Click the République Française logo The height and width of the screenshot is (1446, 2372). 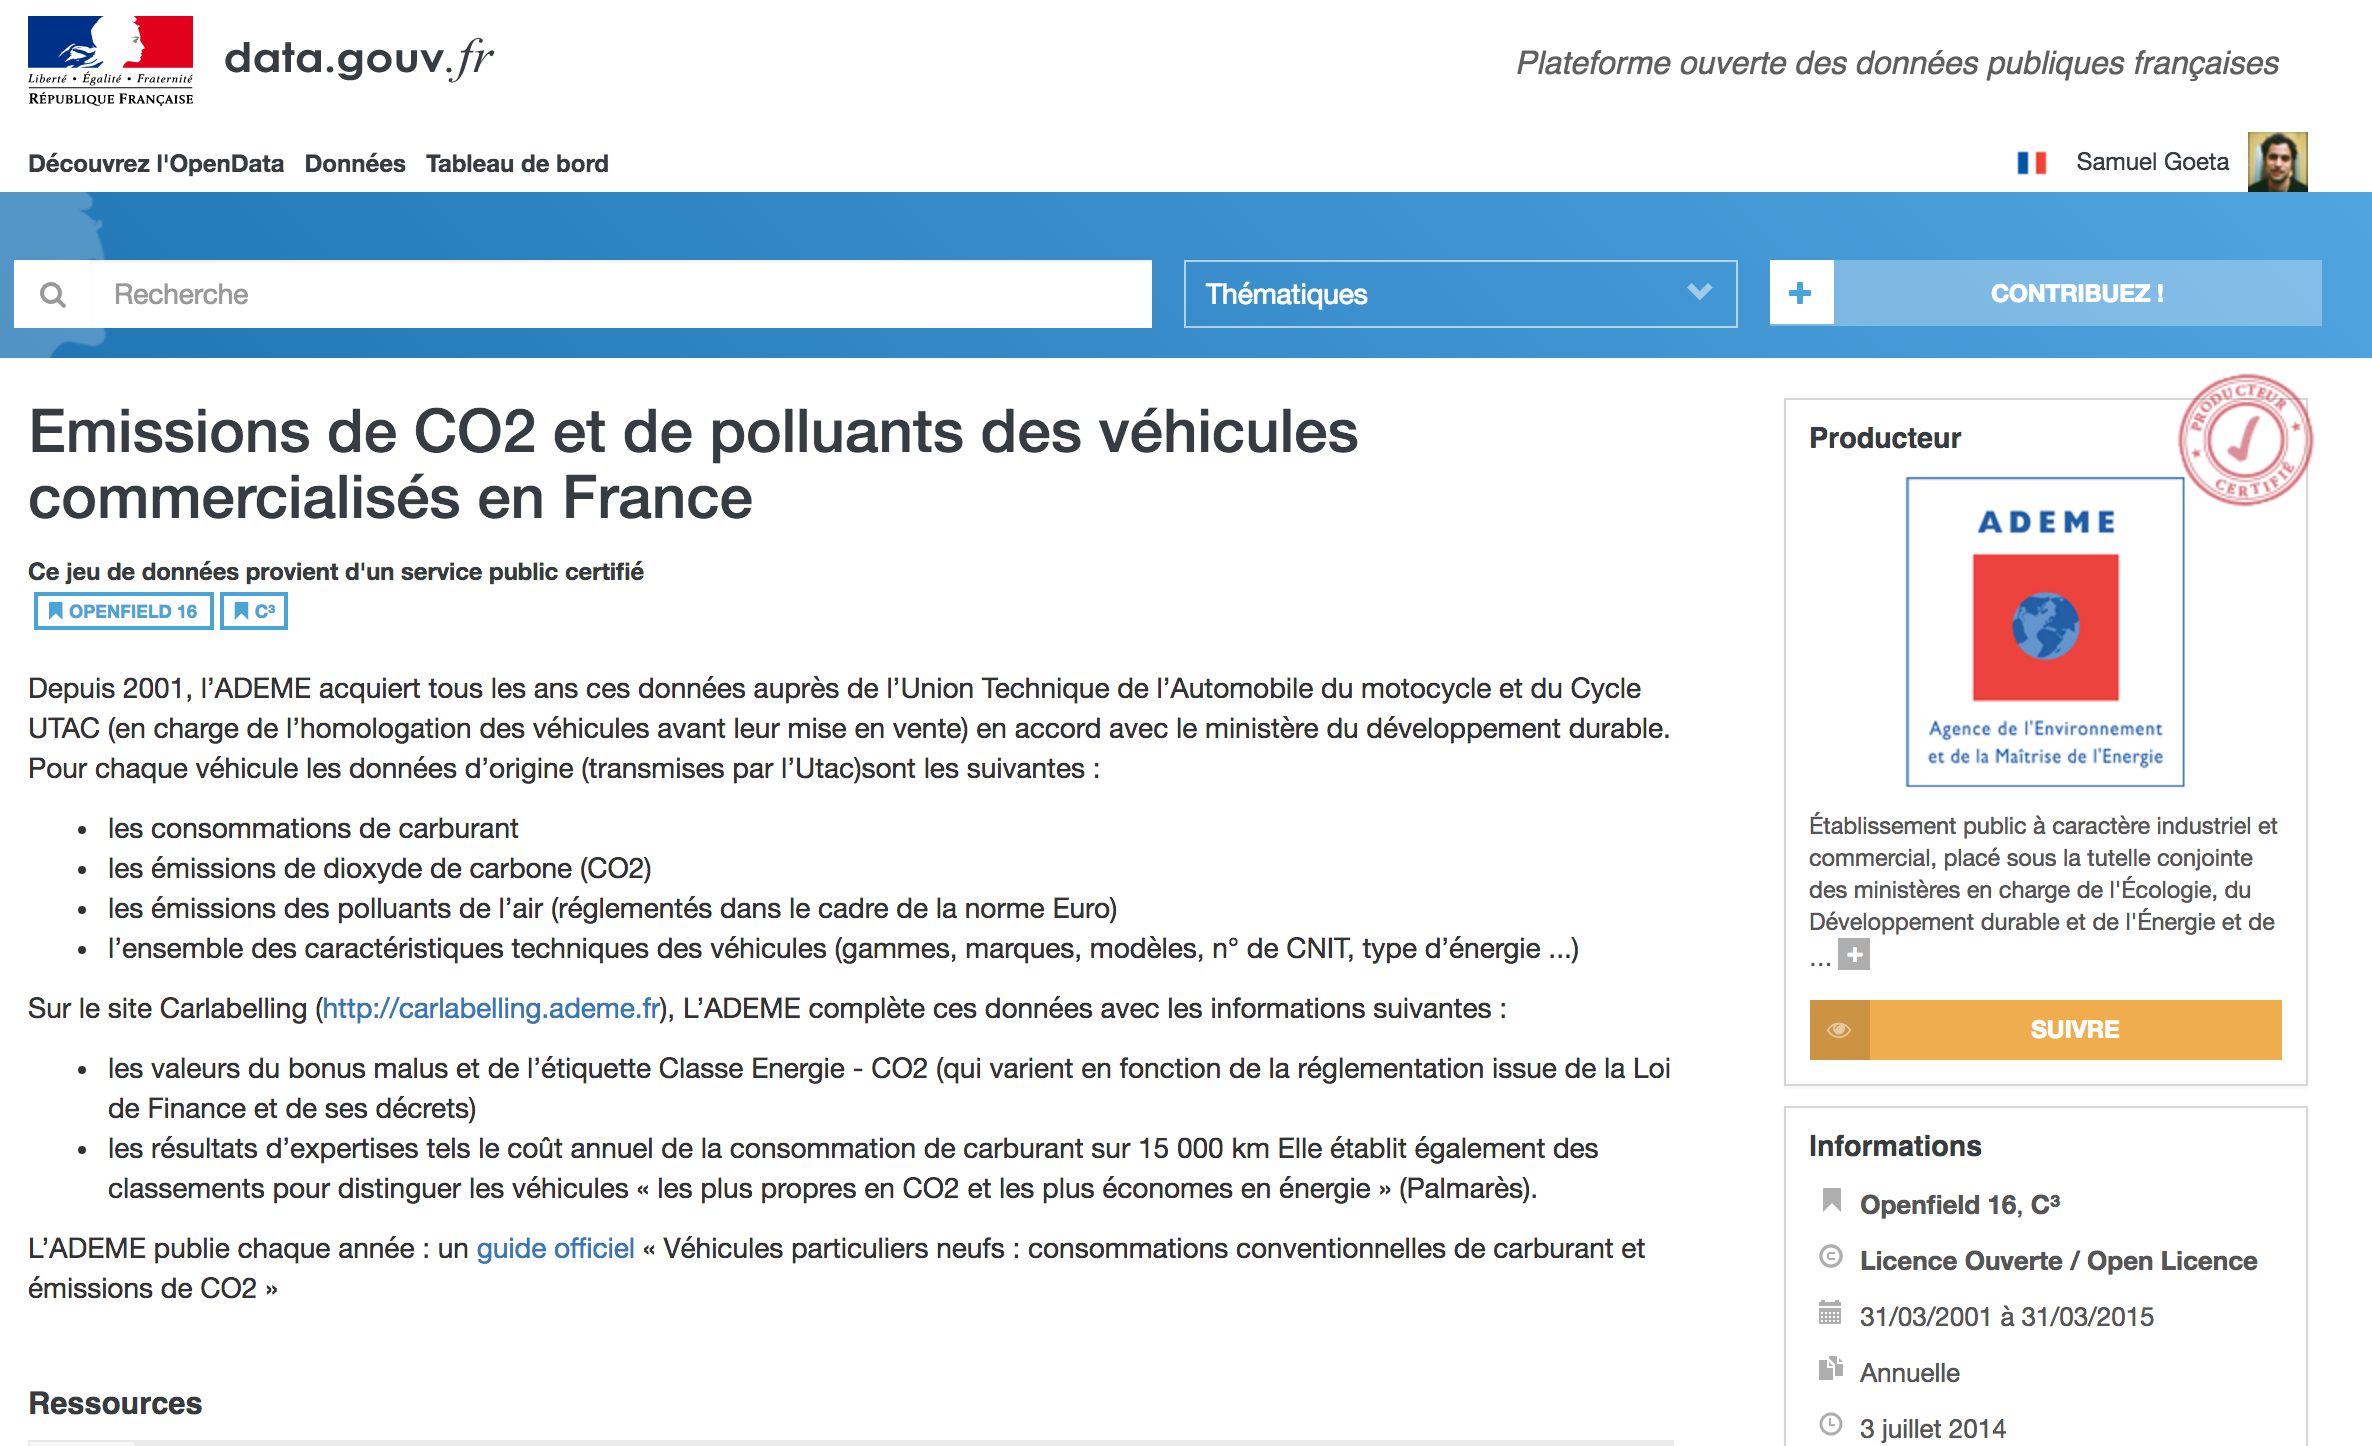click(x=111, y=60)
